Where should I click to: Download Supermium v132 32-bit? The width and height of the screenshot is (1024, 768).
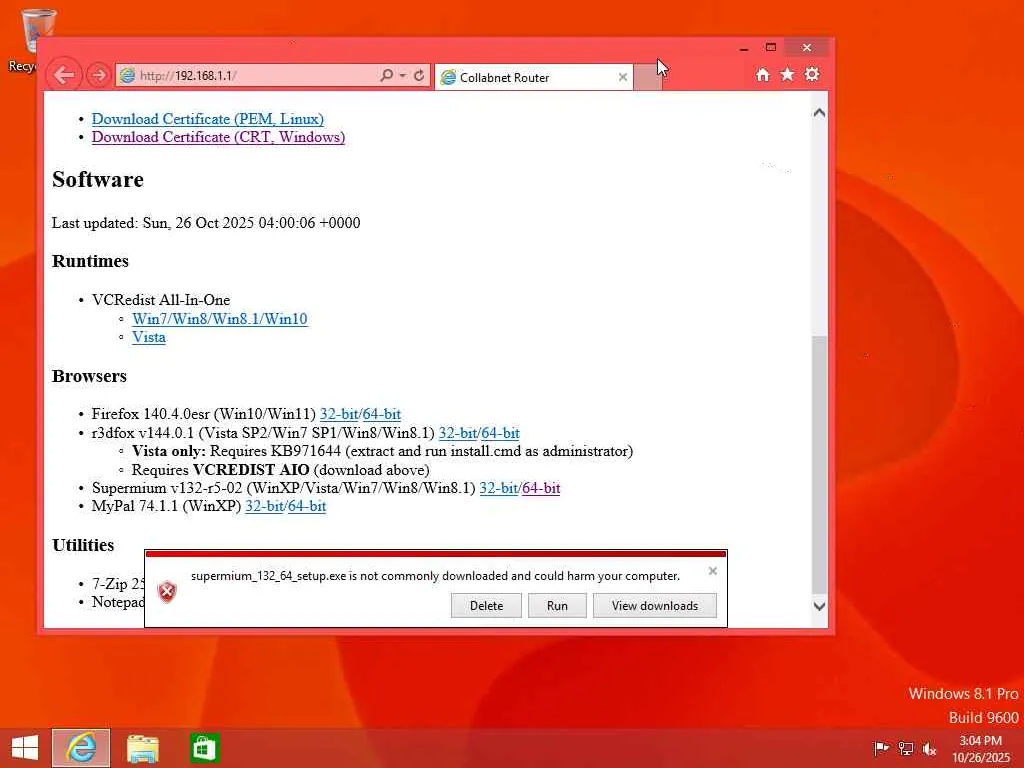pos(499,488)
